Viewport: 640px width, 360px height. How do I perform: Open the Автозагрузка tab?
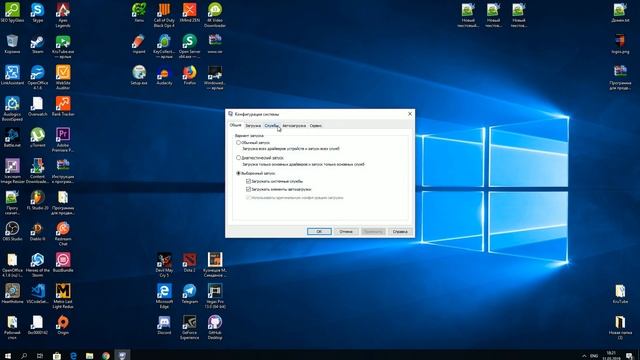[294, 126]
